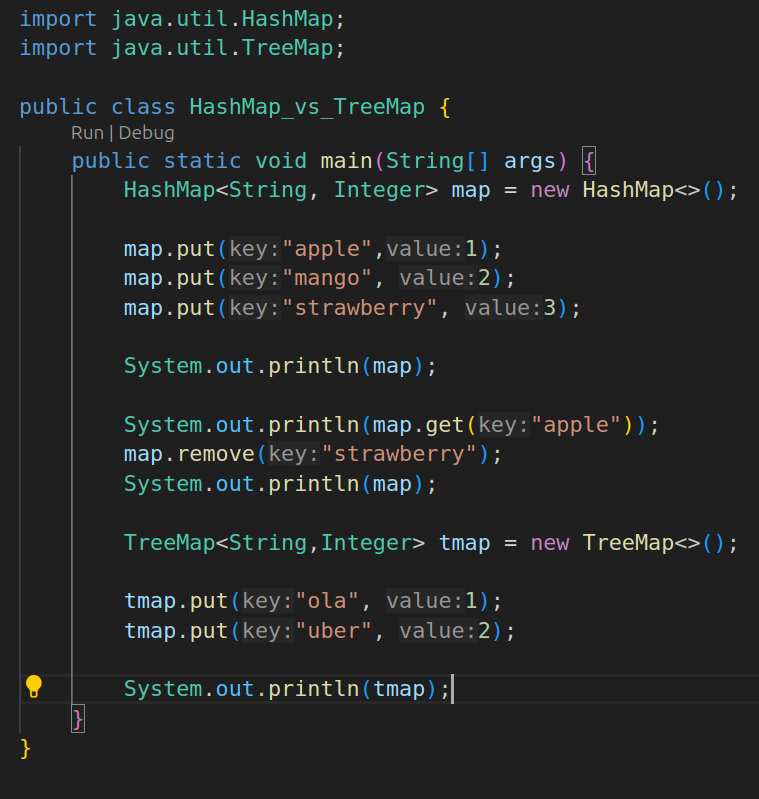Click tmap inside the last println call
This screenshot has width=759, height=799.
pos(399,689)
